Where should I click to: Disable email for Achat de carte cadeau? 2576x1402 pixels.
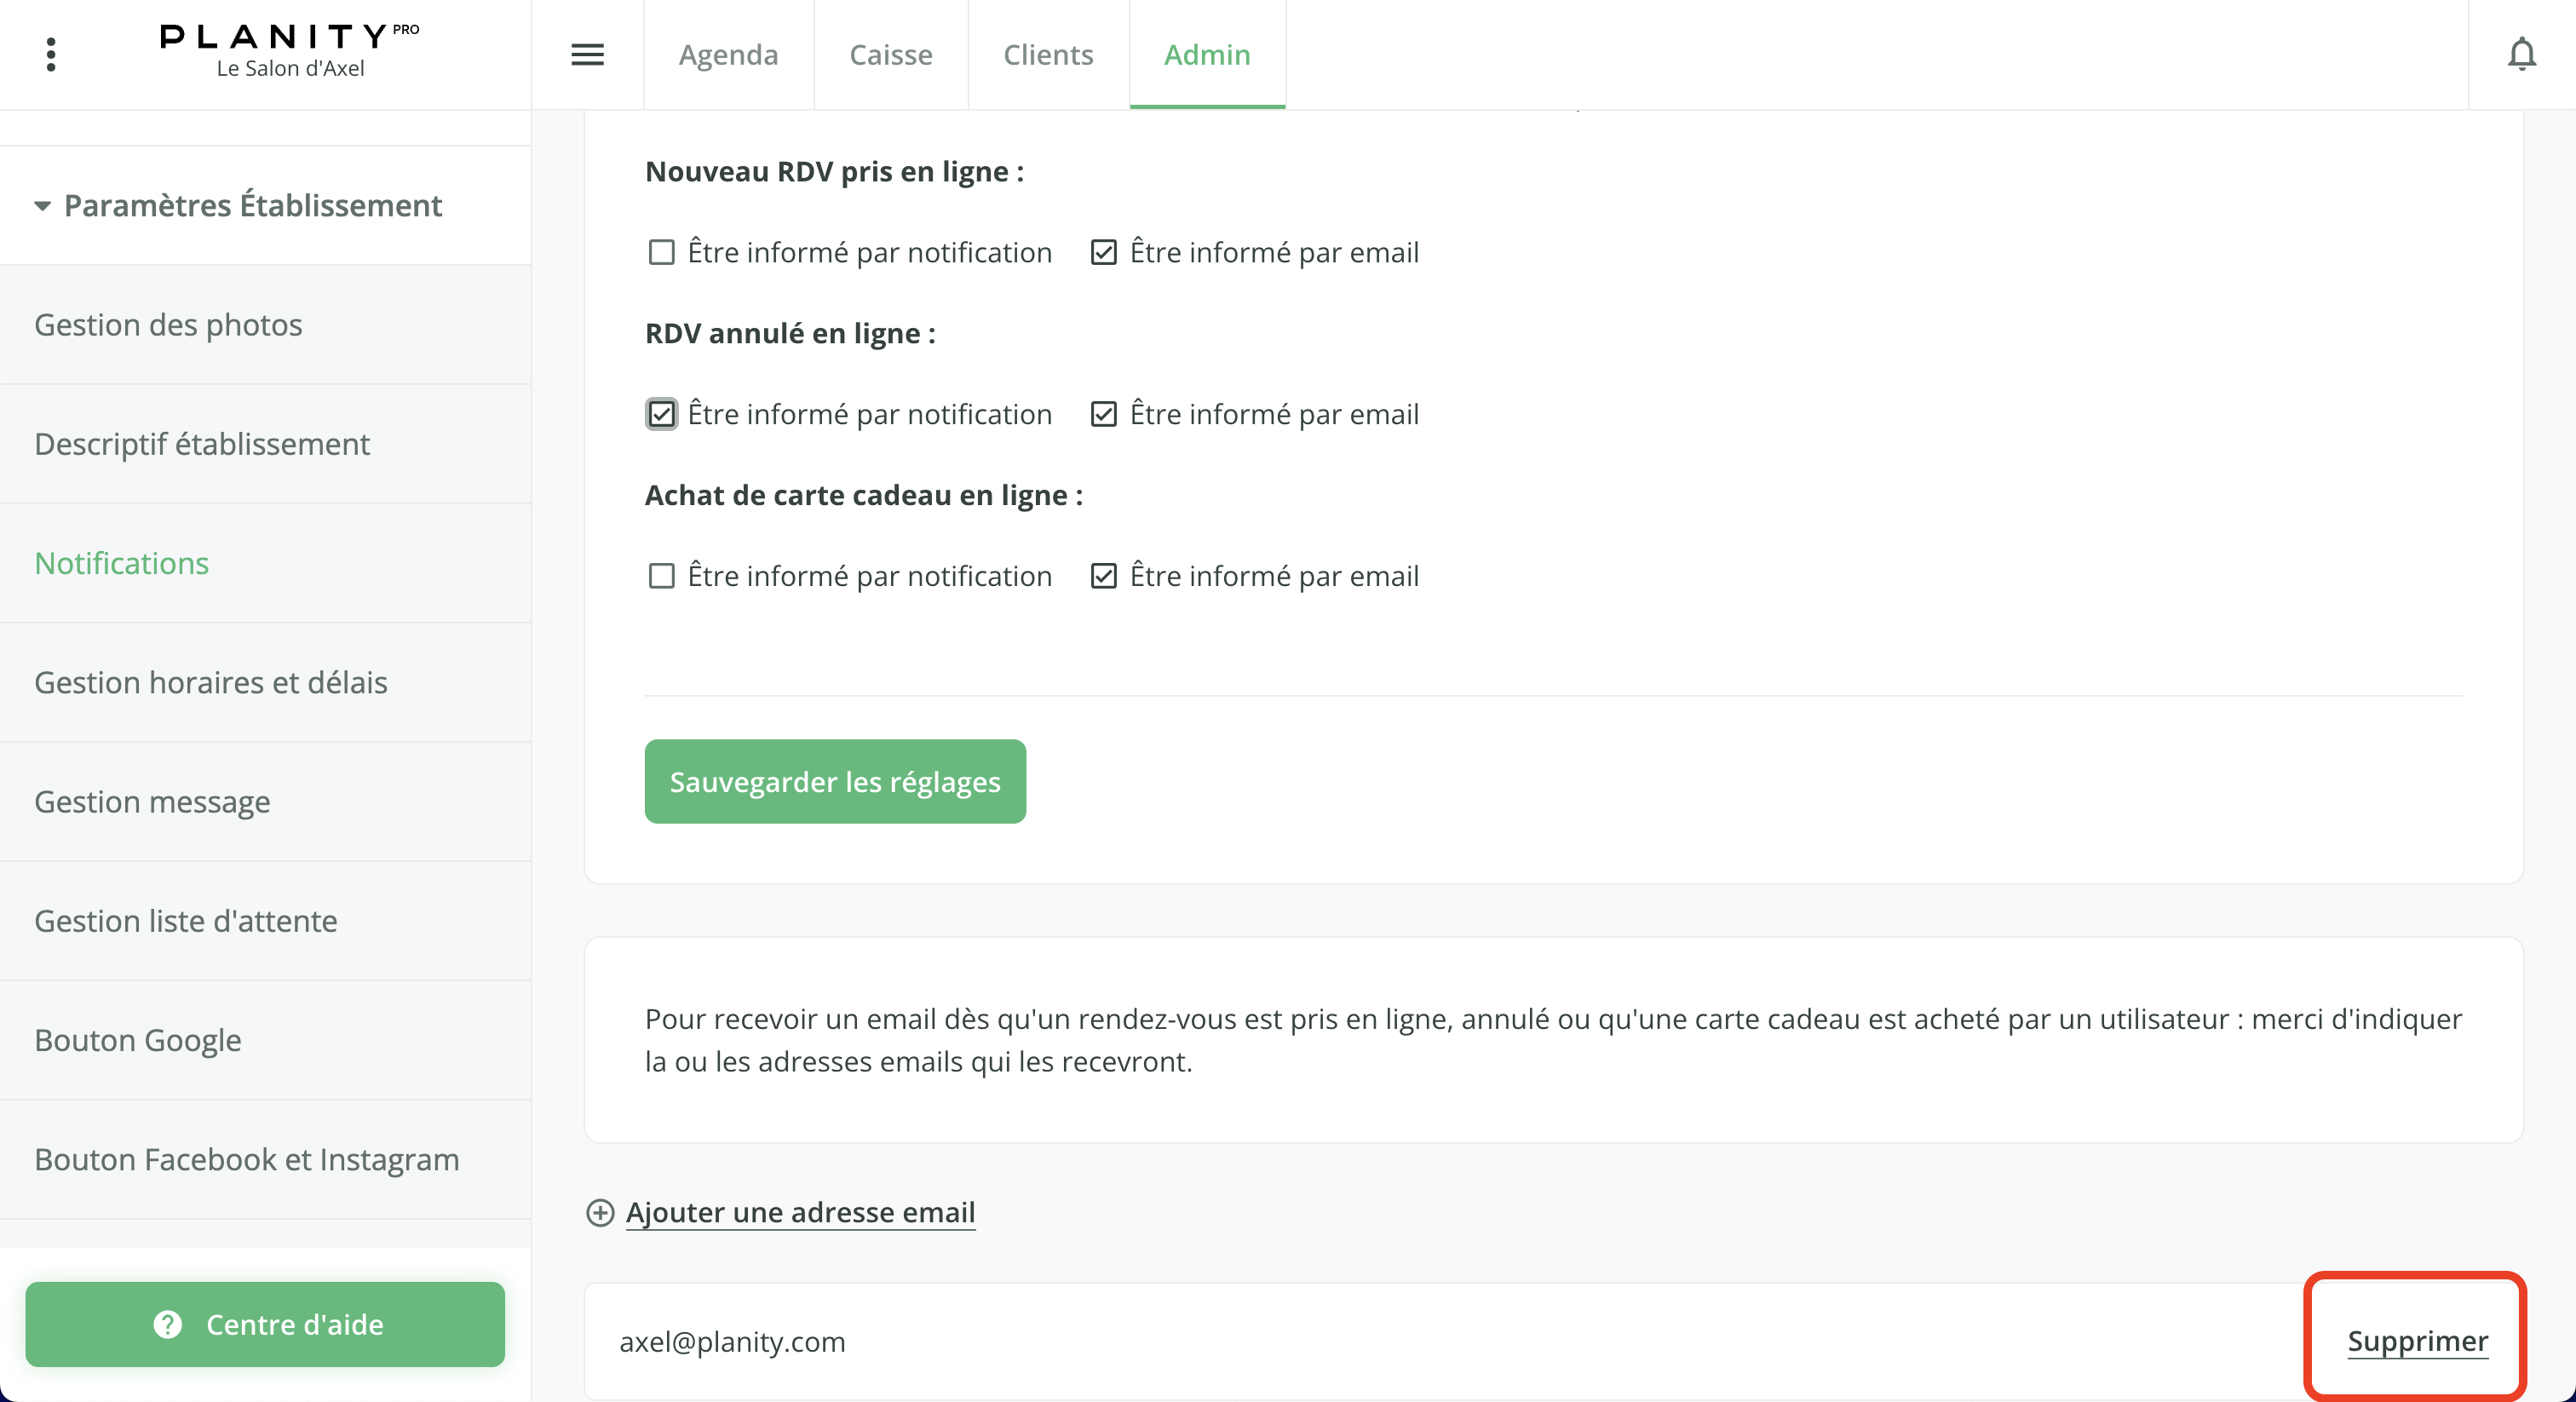[1103, 576]
